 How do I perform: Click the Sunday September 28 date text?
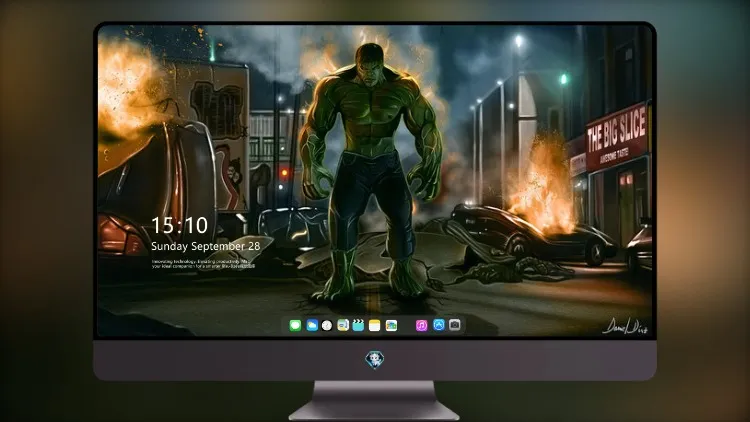pyautogui.click(x=206, y=246)
